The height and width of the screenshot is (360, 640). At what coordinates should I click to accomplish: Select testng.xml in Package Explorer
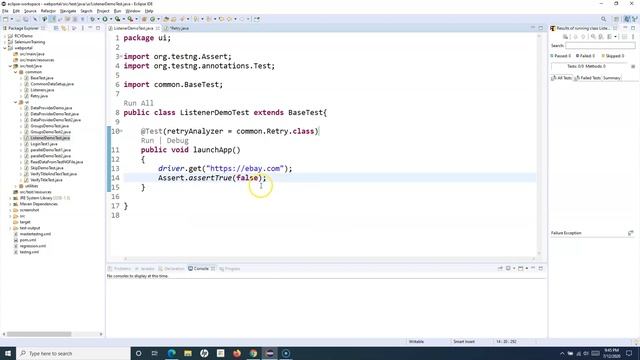pyautogui.click(x=29, y=252)
